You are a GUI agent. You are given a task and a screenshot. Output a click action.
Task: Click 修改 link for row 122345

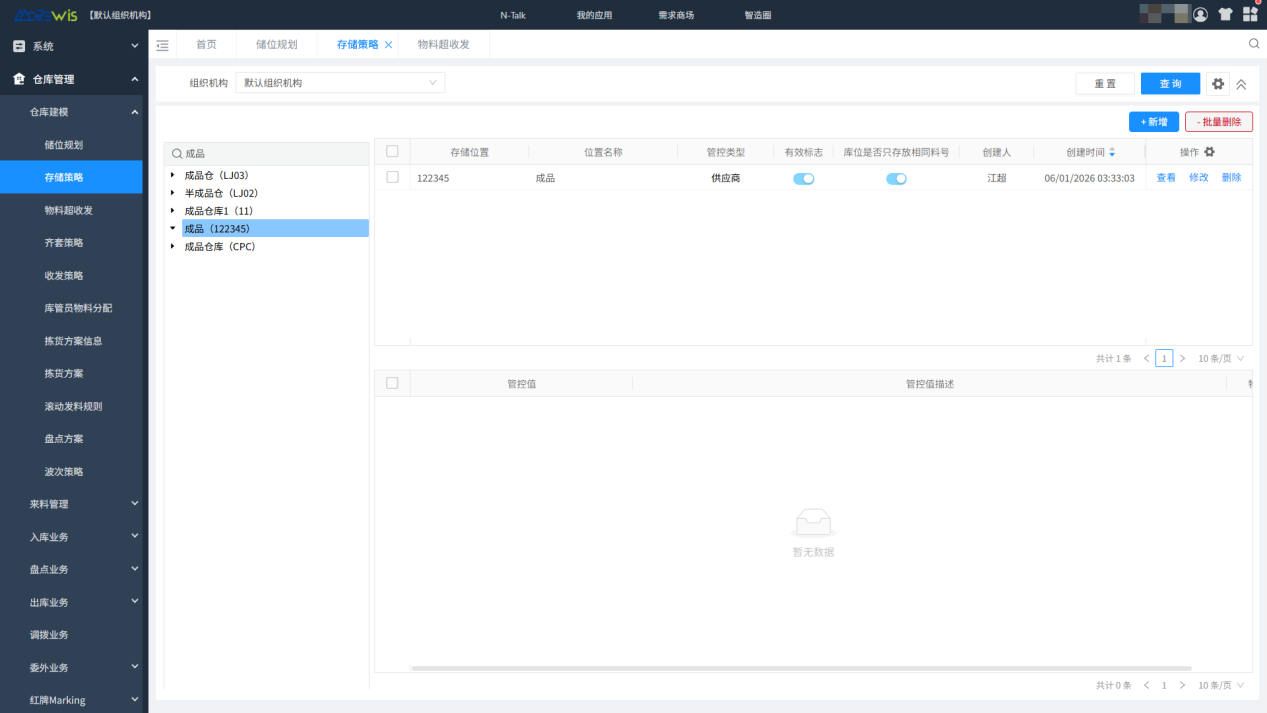click(1199, 178)
